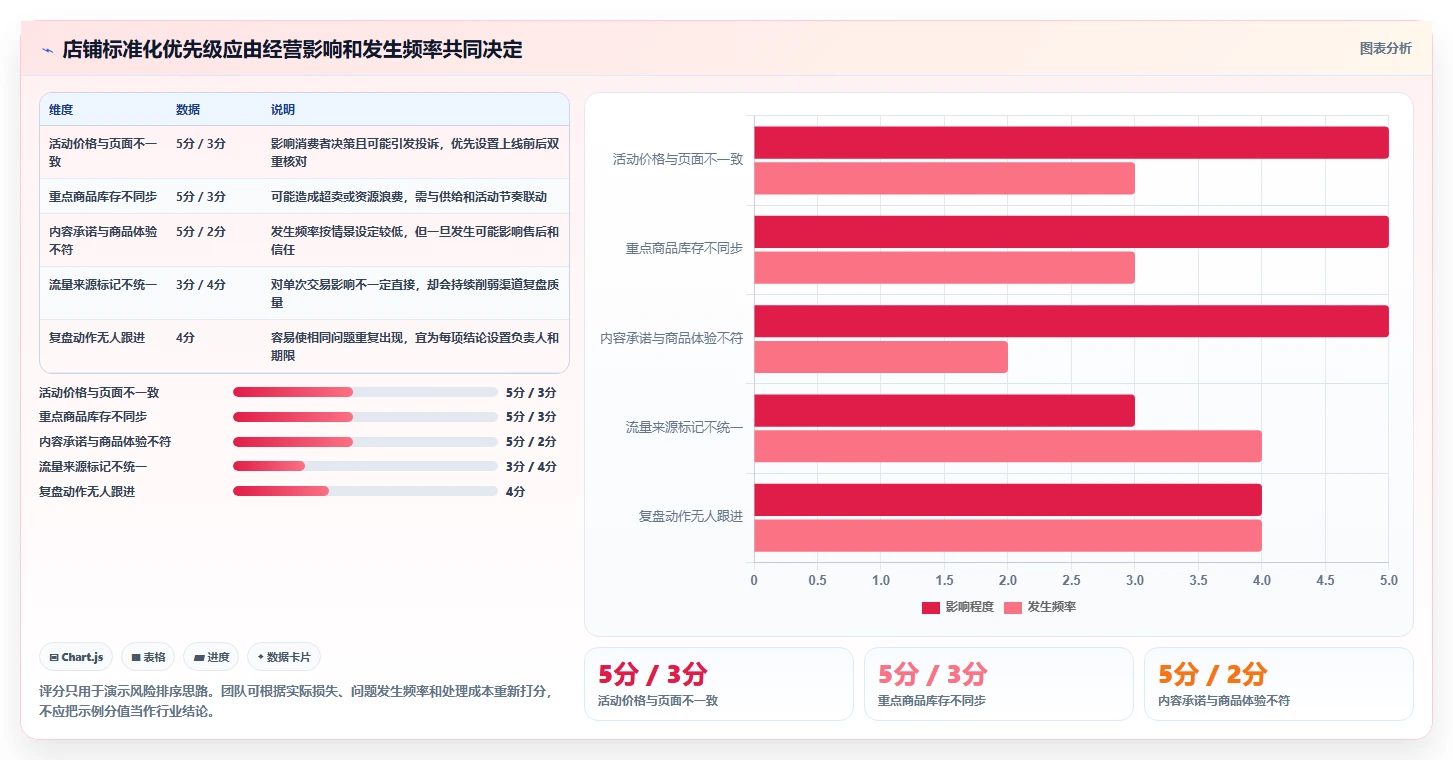1453x760 pixels.
Task: Click description starting 影响消费者决策
Action: pyautogui.click(x=415, y=152)
